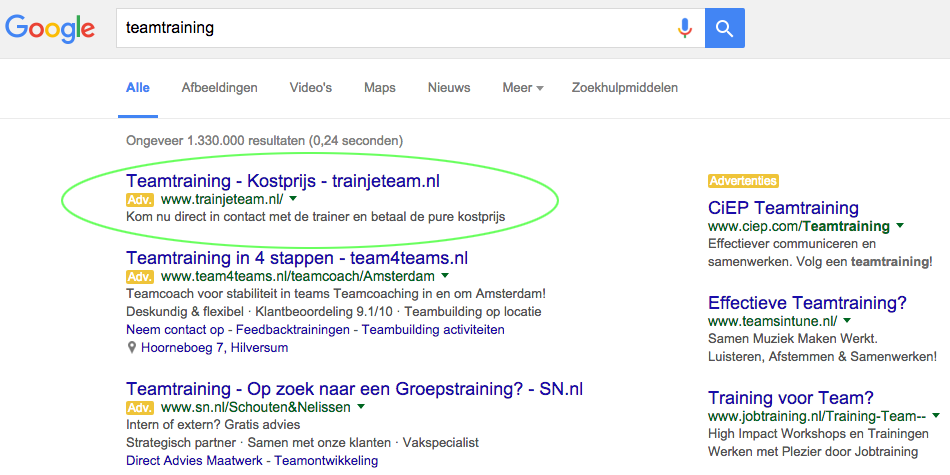The height and width of the screenshot is (475, 950).
Task: Switch to the Nieuws tab
Action: click(x=449, y=88)
